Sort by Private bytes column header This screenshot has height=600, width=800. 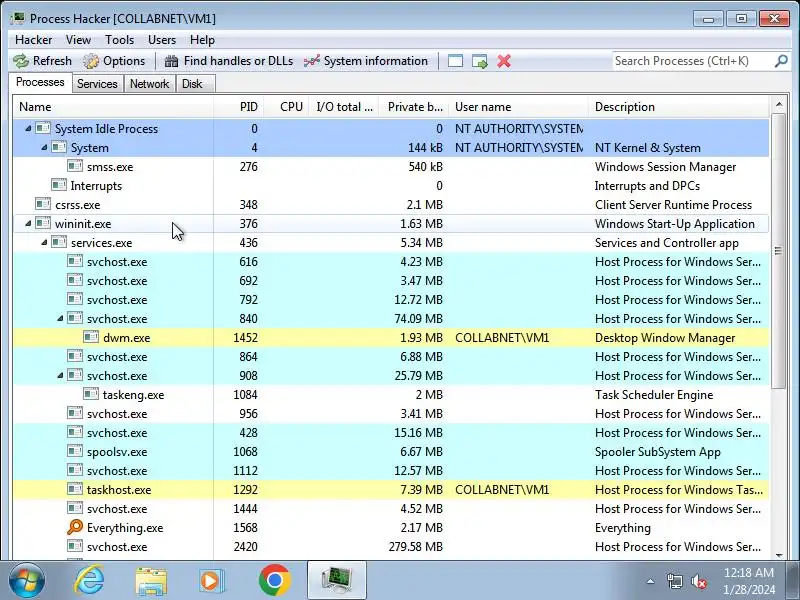click(x=414, y=107)
